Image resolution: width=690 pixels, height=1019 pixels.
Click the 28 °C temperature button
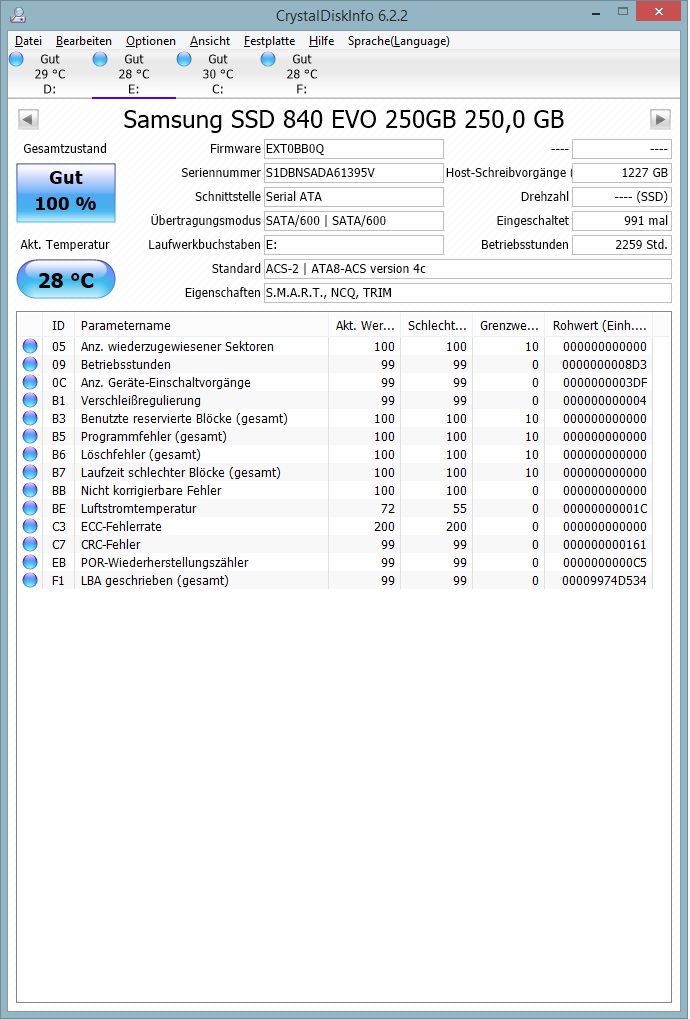(x=66, y=280)
